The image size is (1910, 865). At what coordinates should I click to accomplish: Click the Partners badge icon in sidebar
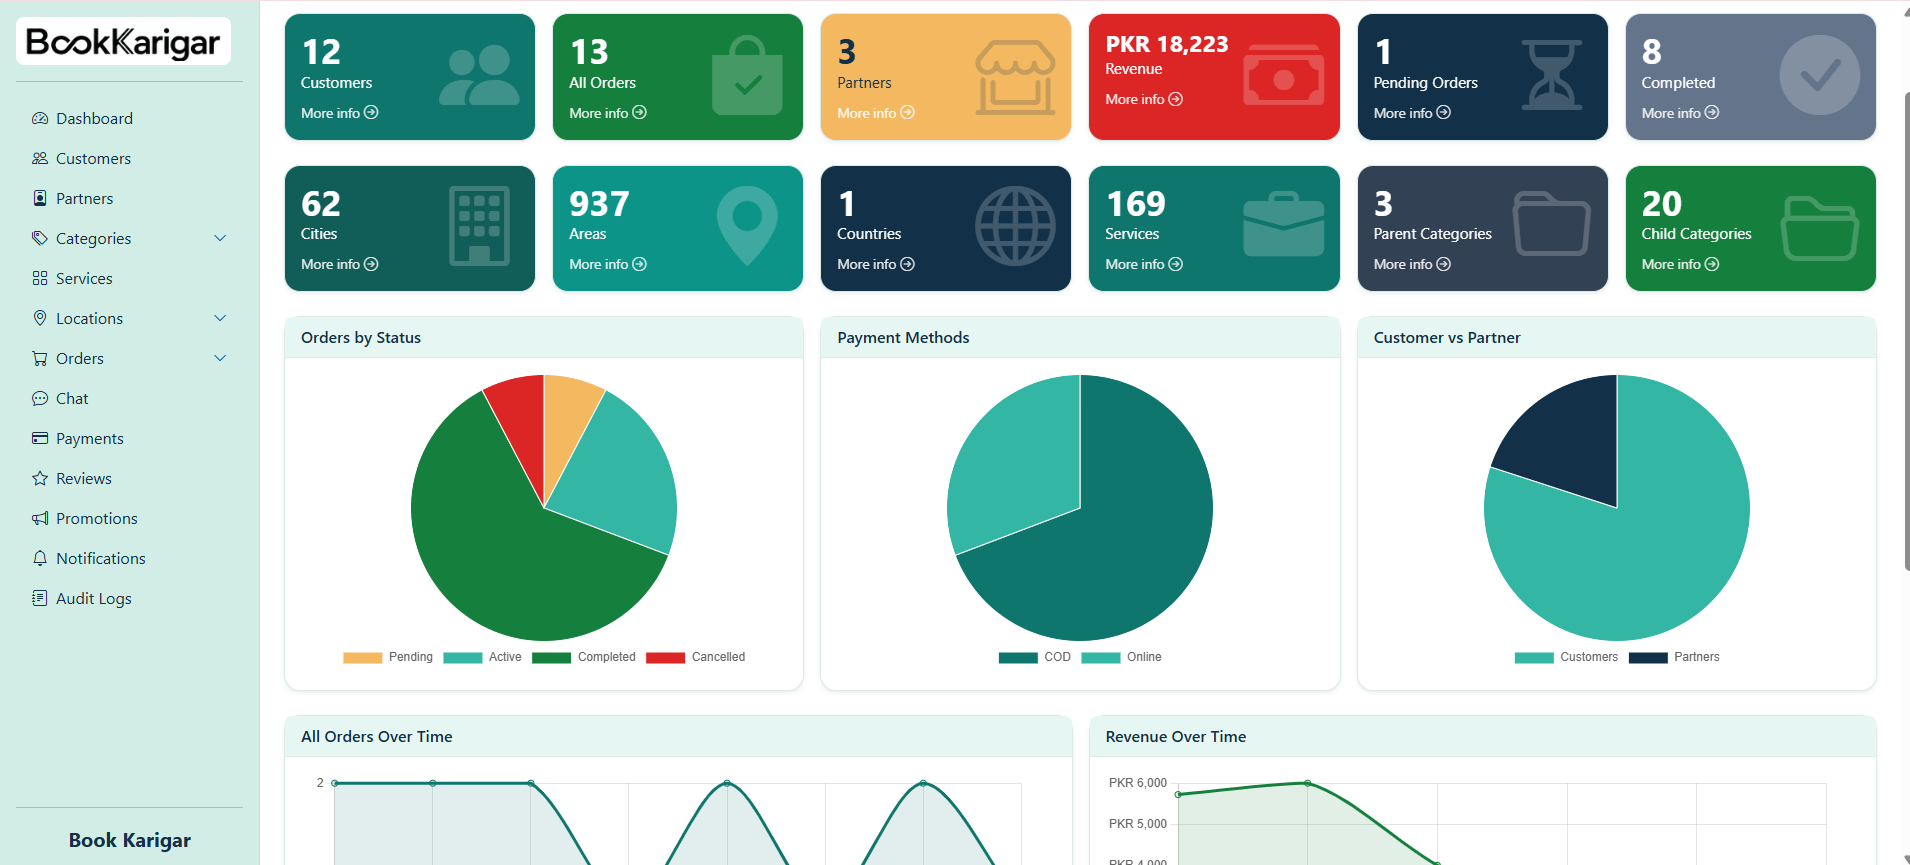pyautogui.click(x=40, y=198)
